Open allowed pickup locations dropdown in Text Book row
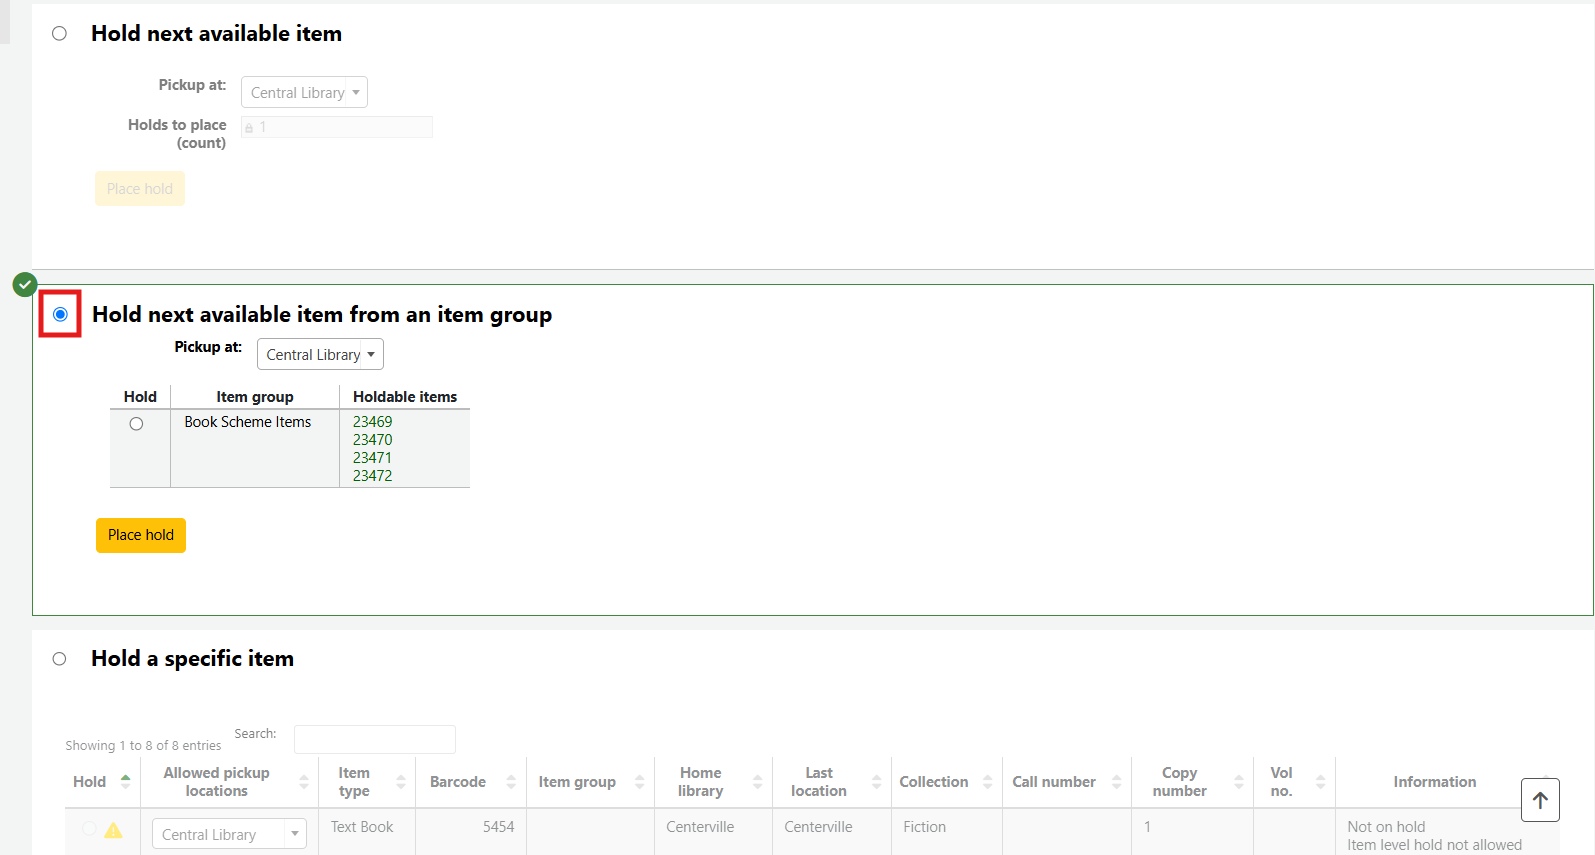Screen dimensions: 1595x855 coord(229,834)
